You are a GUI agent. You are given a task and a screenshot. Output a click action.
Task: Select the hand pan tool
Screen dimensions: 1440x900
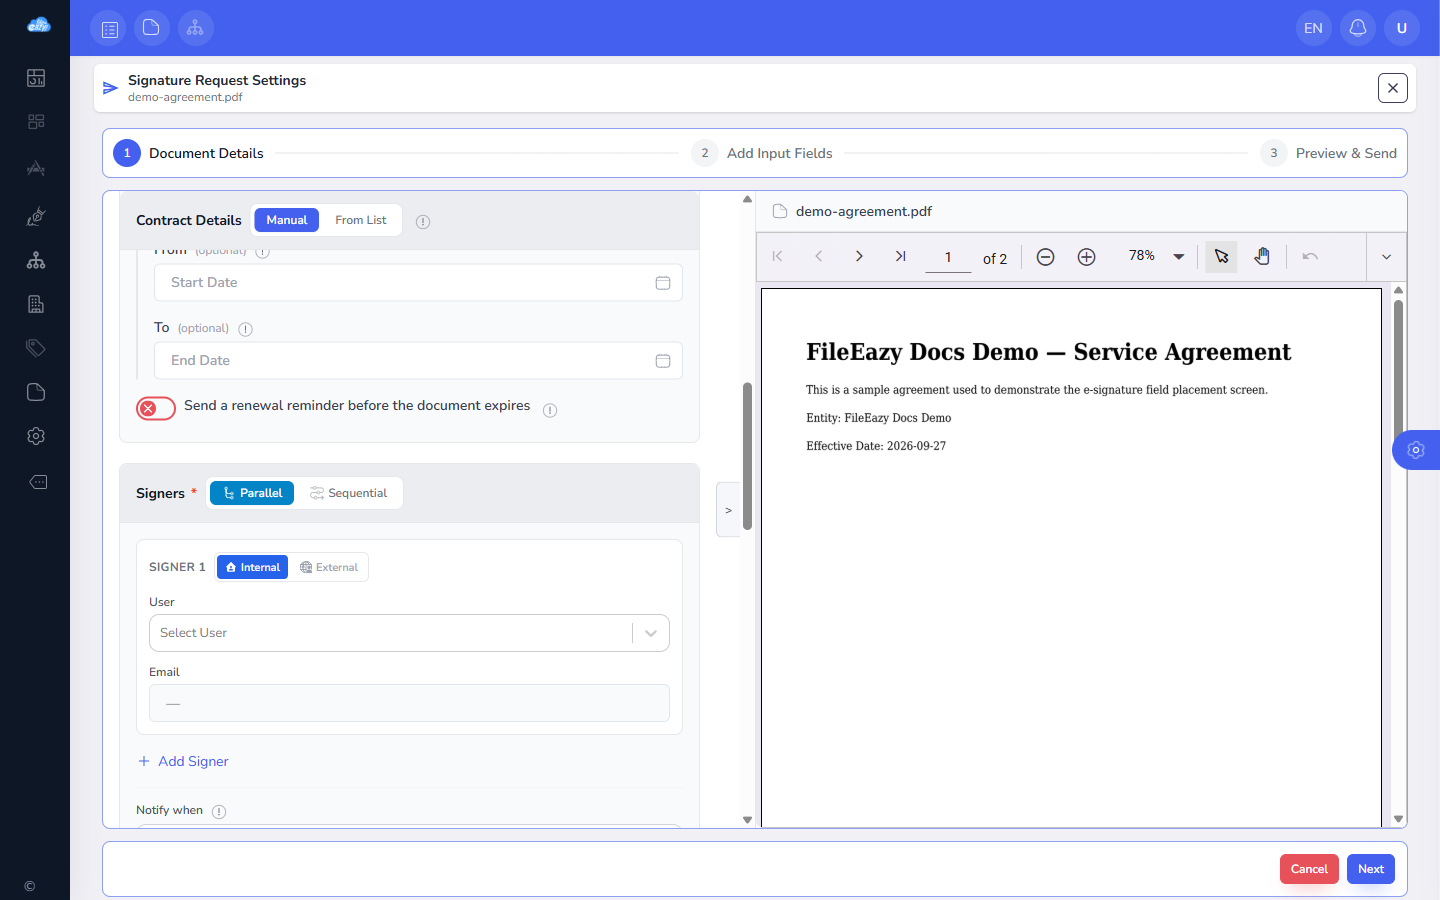point(1262,257)
